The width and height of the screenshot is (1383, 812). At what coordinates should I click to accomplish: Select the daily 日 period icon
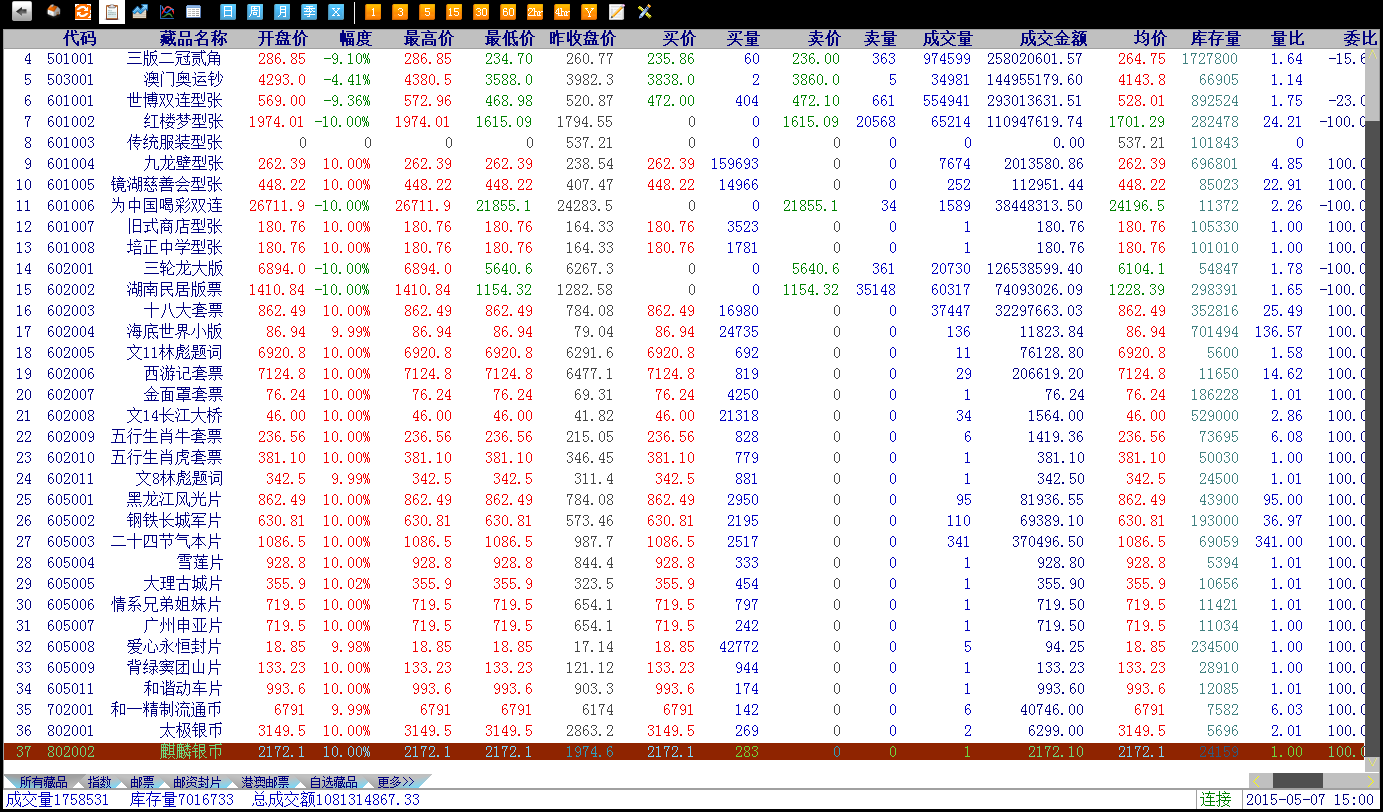click(228, 12)
